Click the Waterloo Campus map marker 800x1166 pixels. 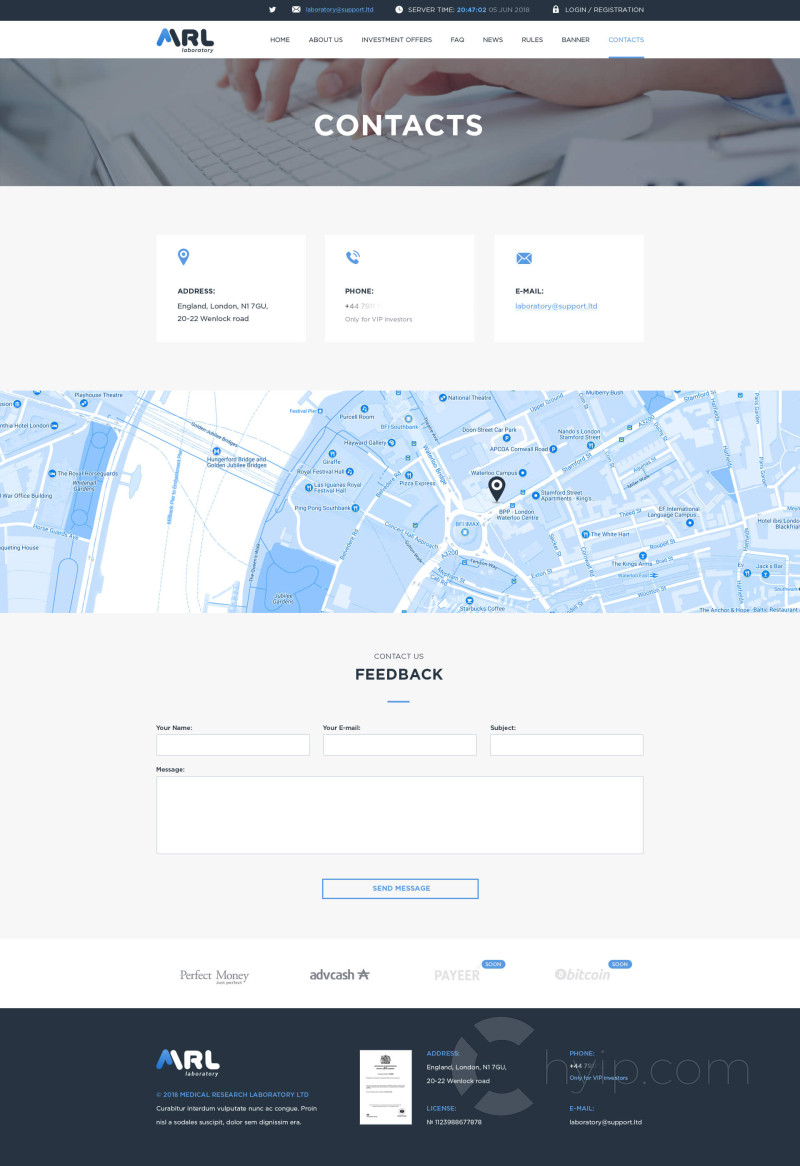click(523, 473)
